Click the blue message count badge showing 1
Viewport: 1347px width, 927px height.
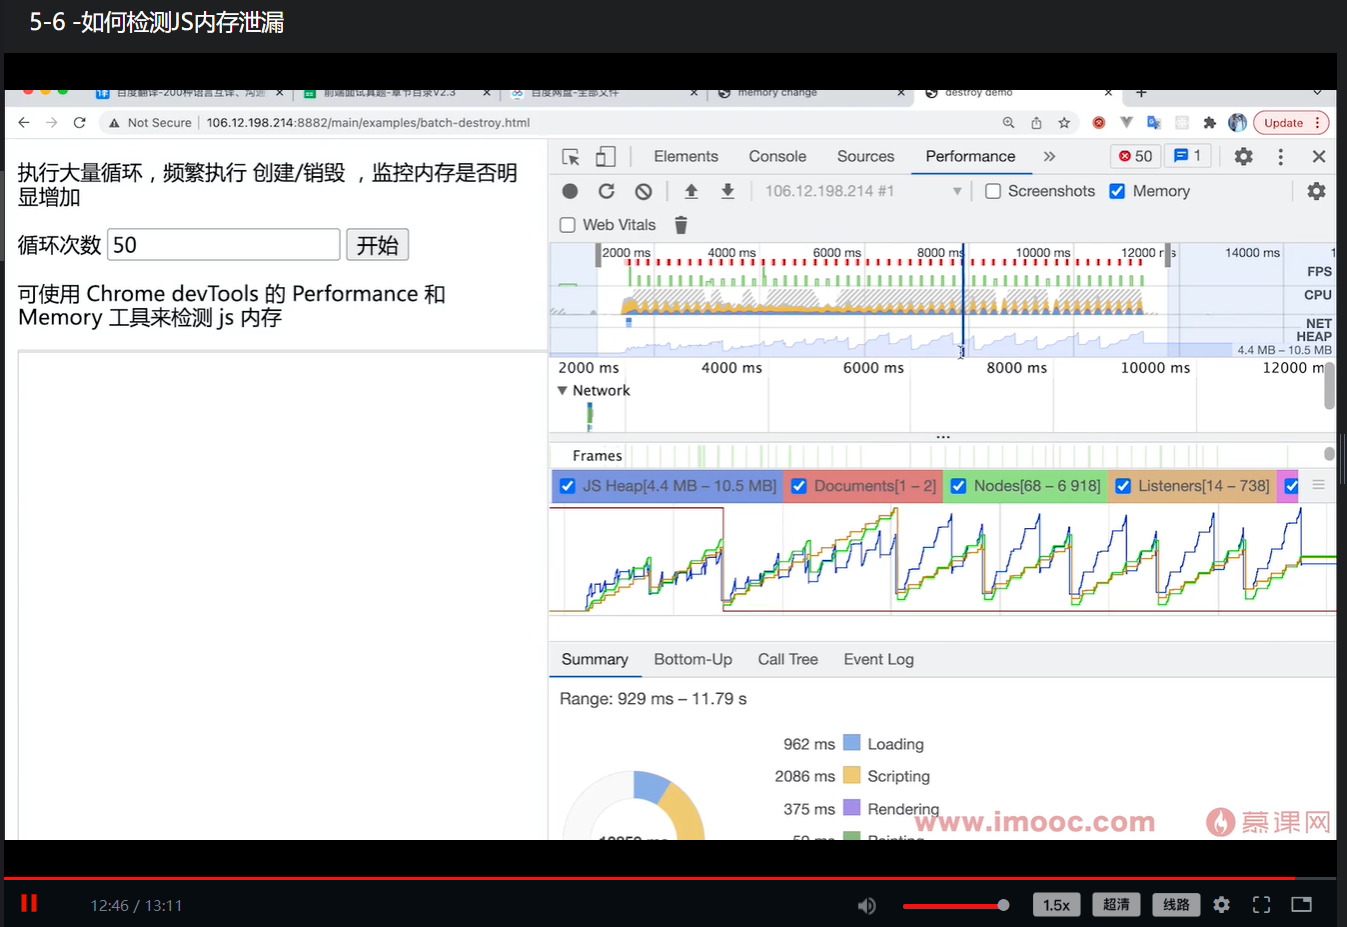click(x=1187, y=156)
